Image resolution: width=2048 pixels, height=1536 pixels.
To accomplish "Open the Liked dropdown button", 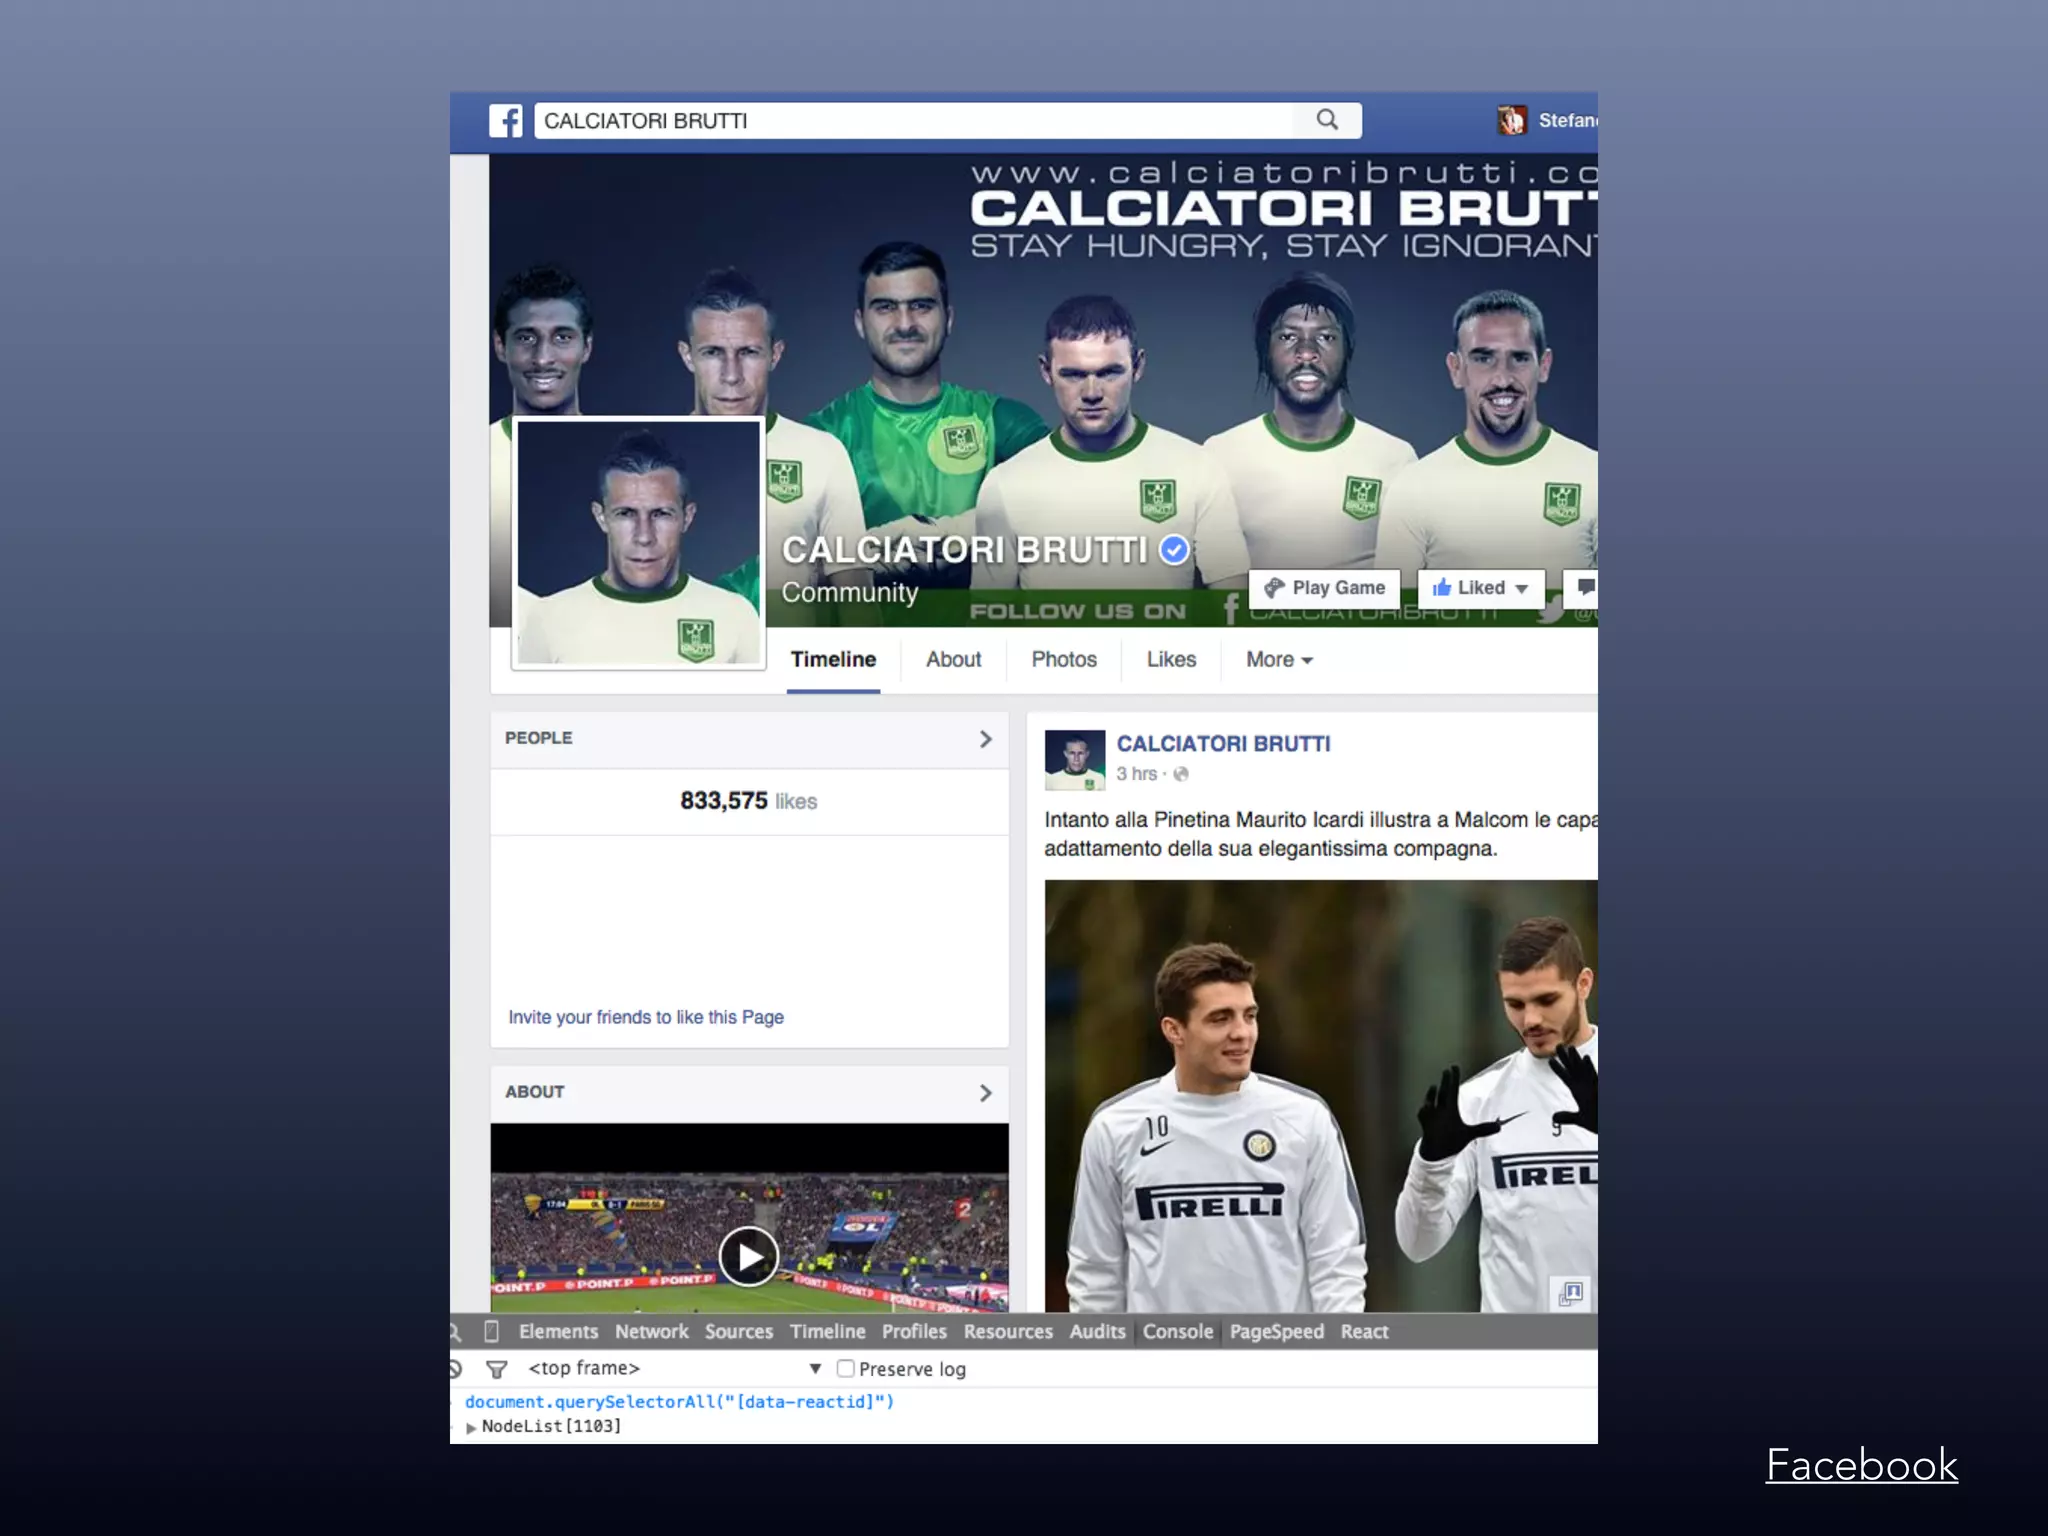I will [1480, 588].
